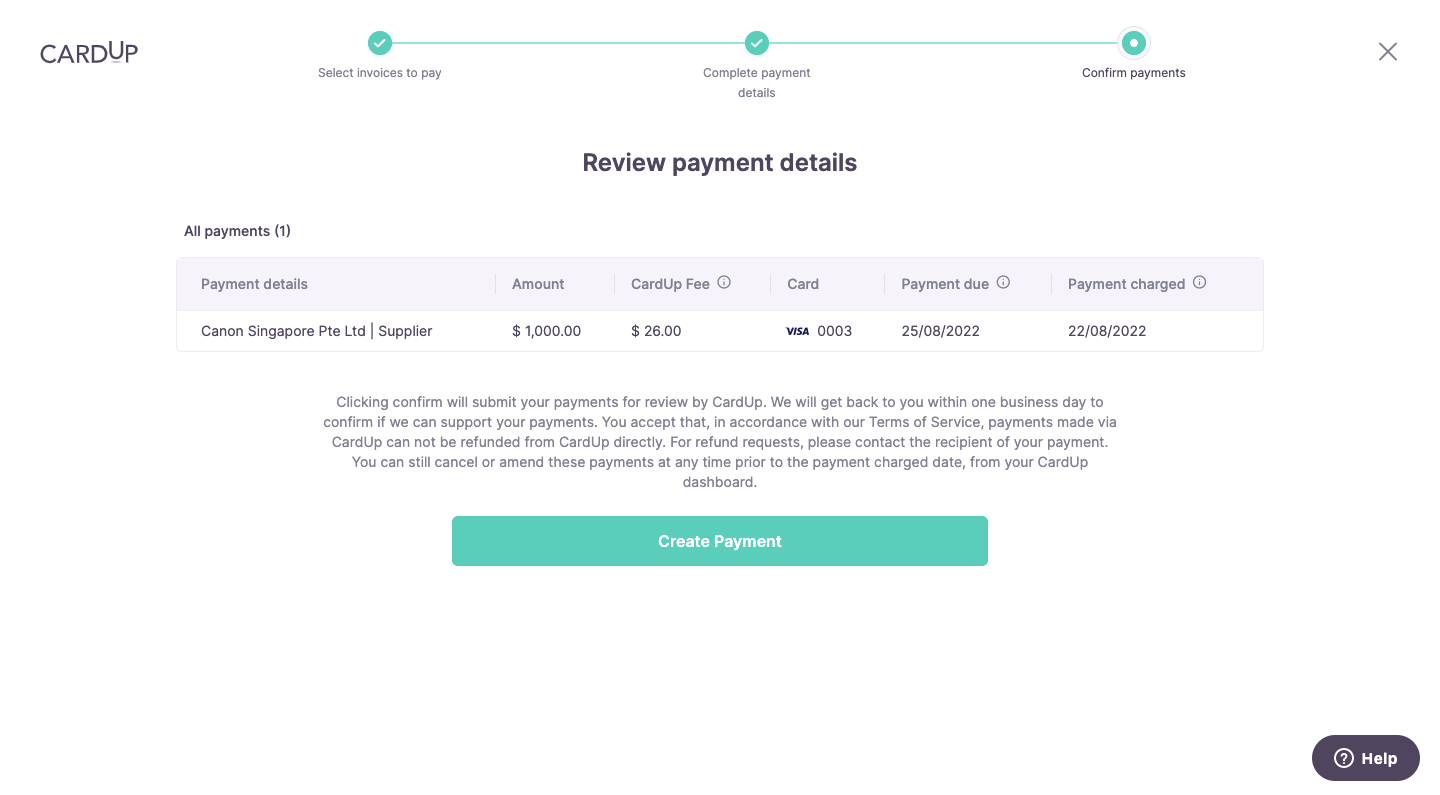Click the Payment details column header
This screenshot has height=795, width=1440.
(254, 284)
